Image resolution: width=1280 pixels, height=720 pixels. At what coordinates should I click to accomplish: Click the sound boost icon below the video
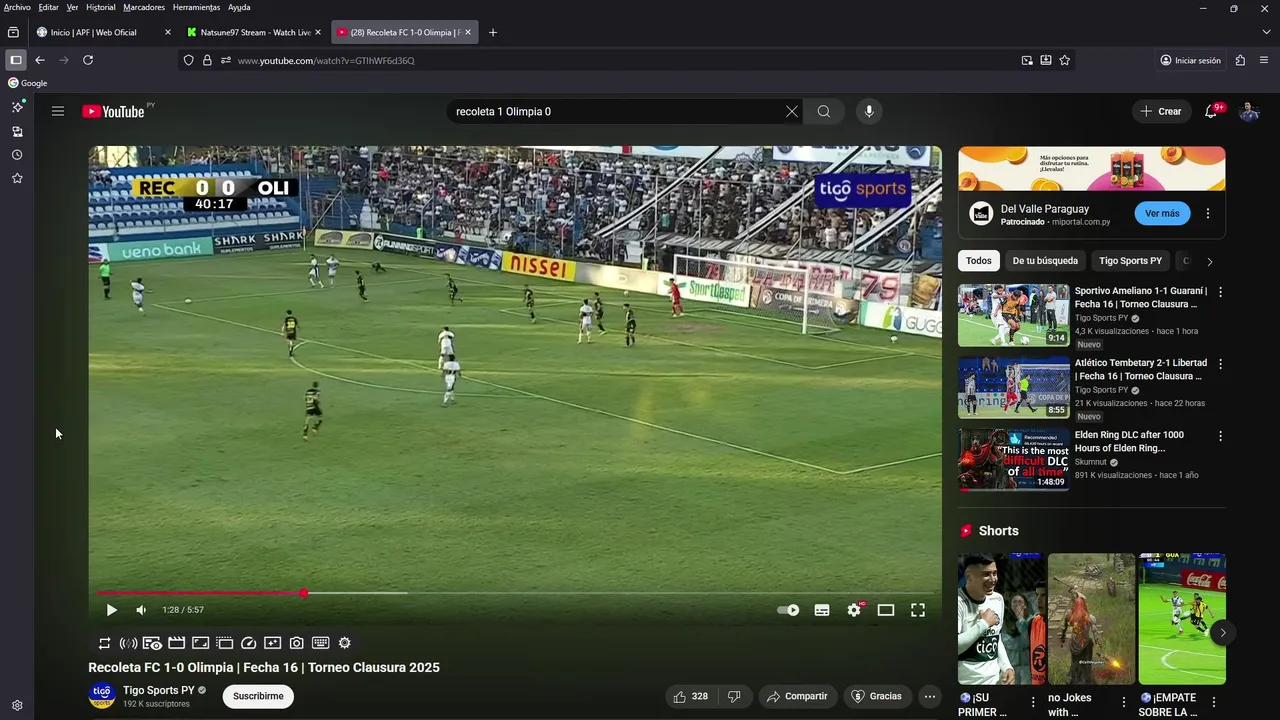click(128, 643)
